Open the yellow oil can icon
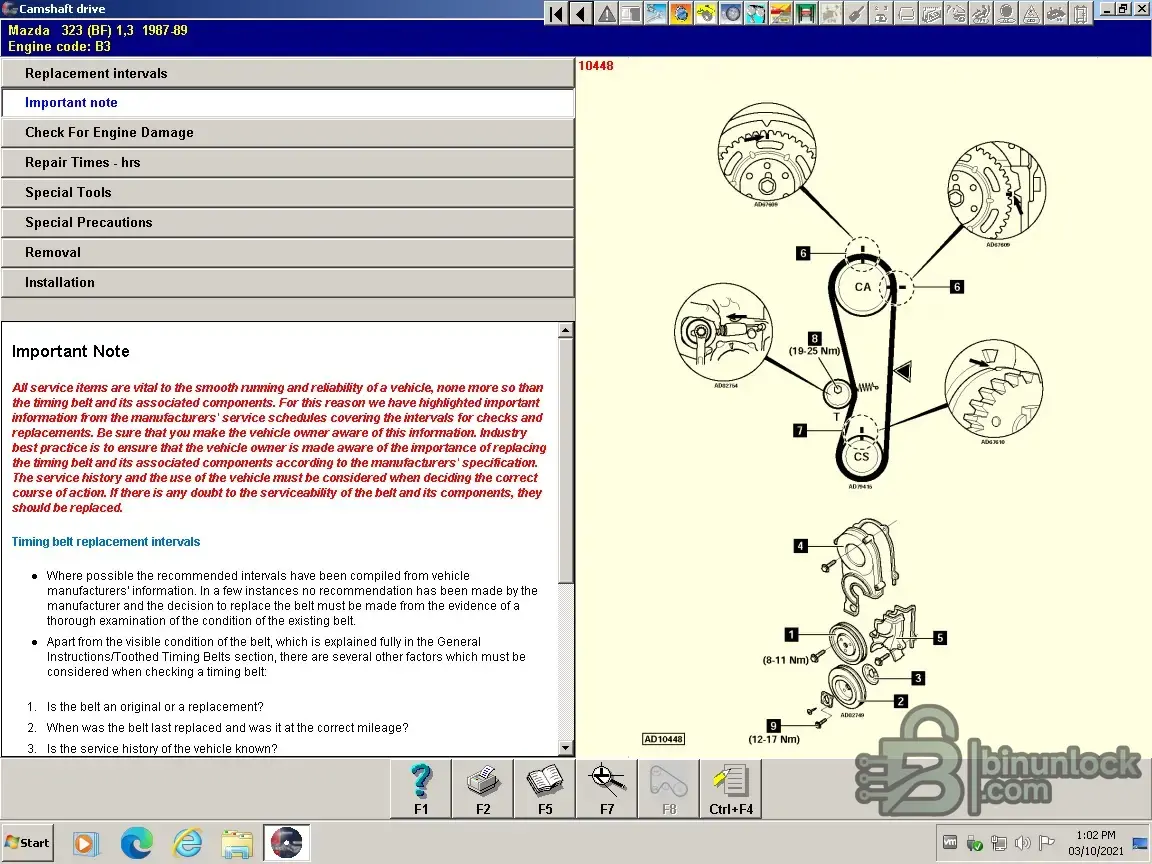Image resolution: width=1152 pixels, height=864 pixels. tap(706, 13)
